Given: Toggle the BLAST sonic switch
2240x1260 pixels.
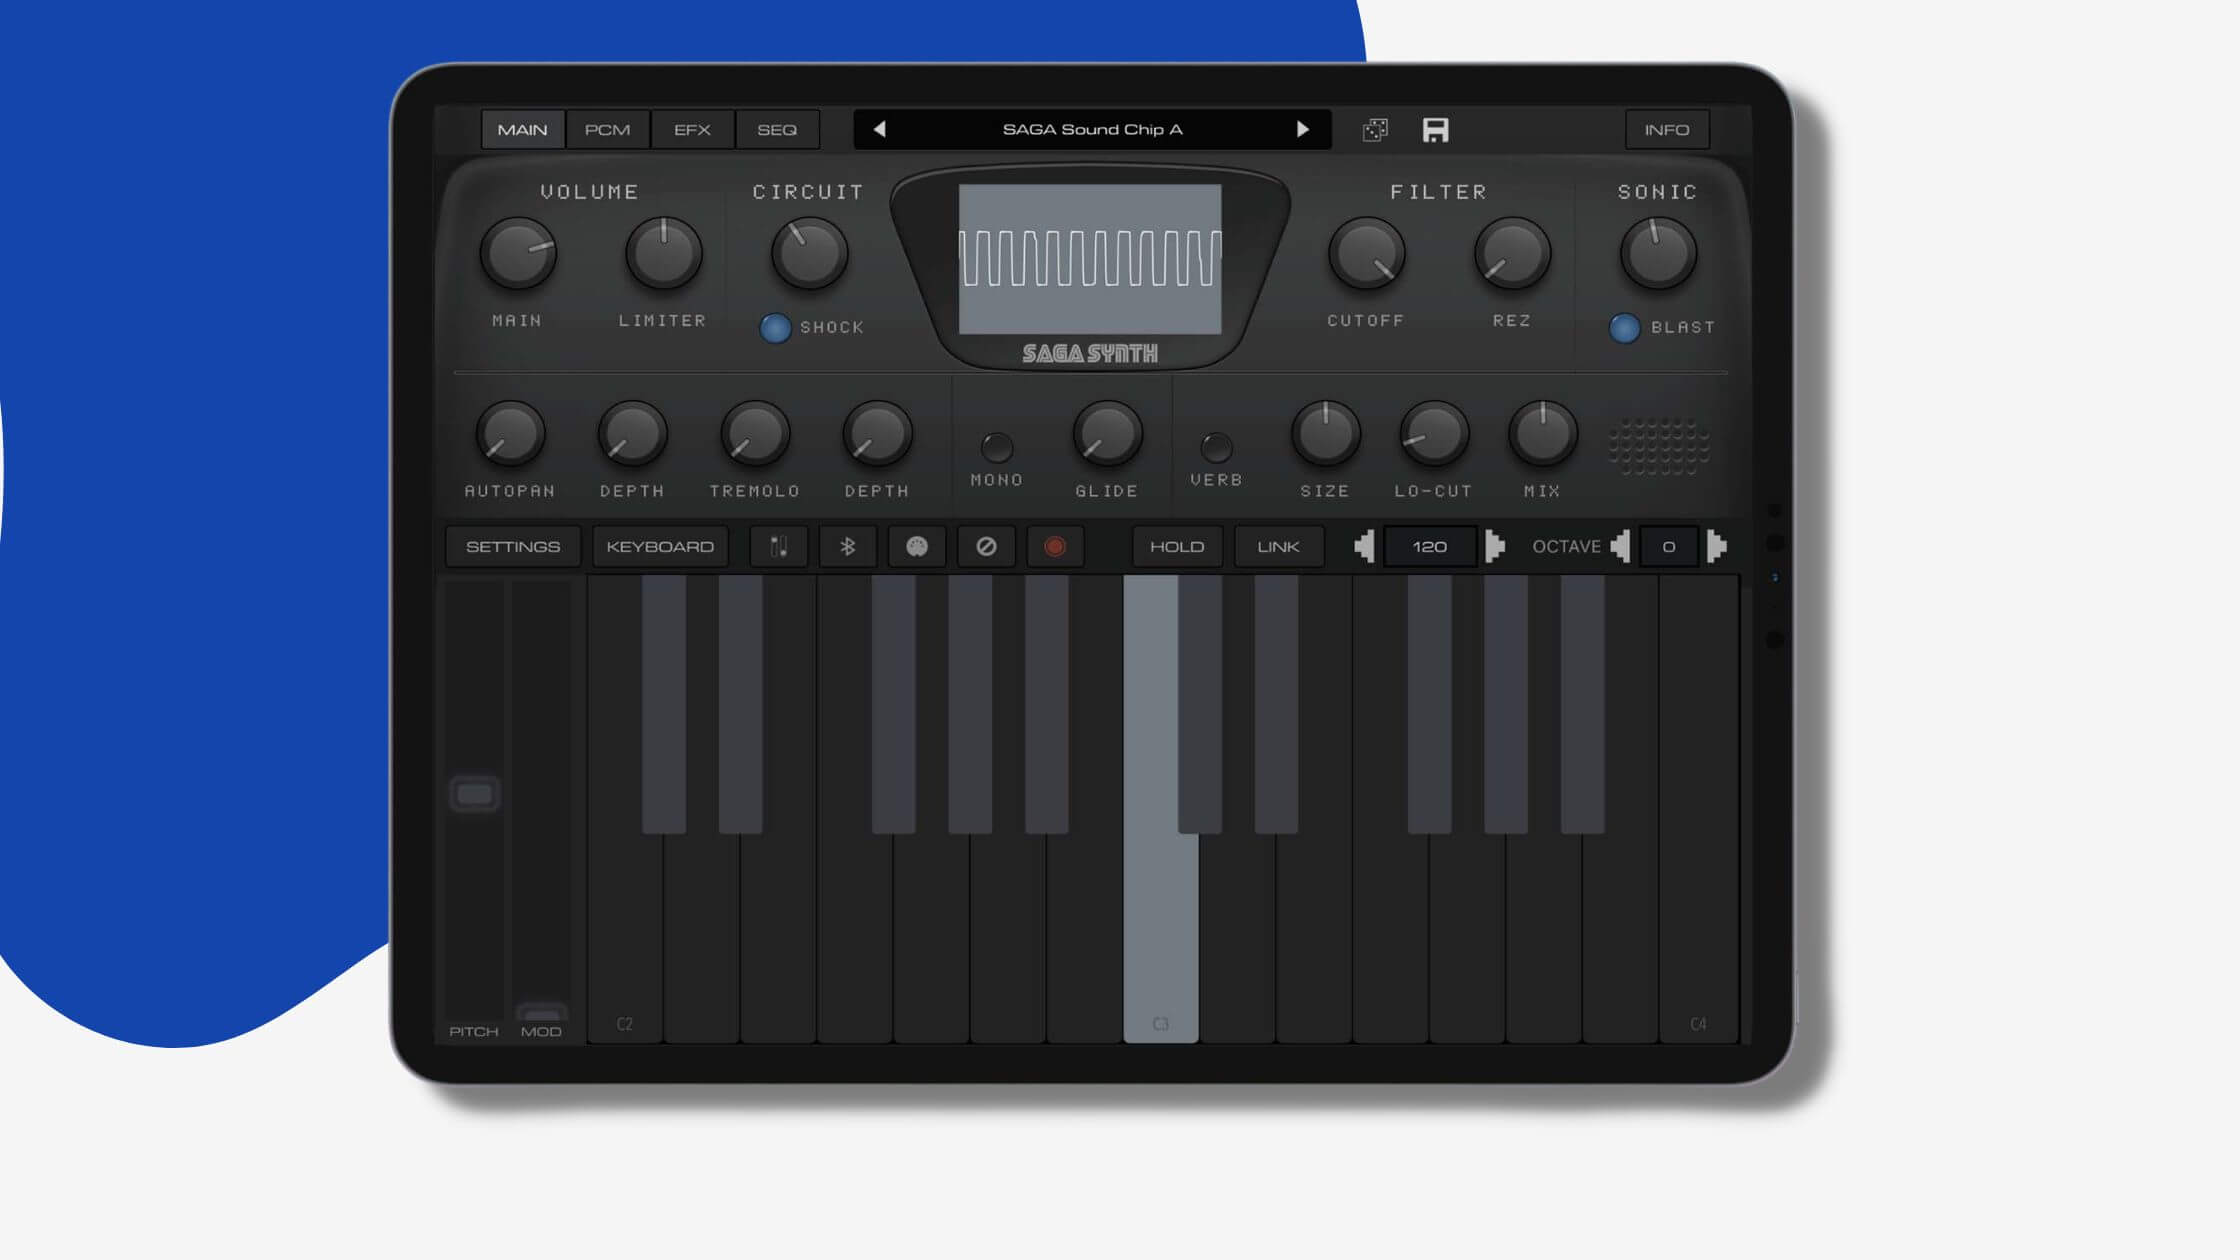Looking at the screenshot, I should pyautogui.click(x=1625, y=328).
